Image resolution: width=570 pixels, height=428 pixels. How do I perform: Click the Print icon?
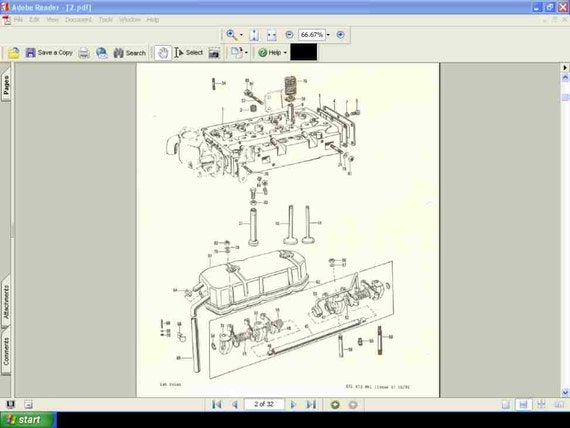84,53
